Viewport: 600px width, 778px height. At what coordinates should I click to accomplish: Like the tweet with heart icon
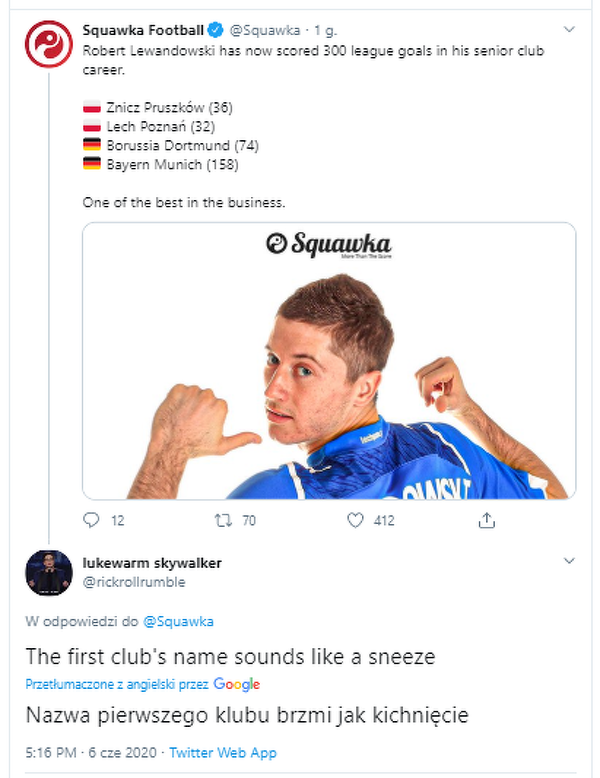coord(355,520)
